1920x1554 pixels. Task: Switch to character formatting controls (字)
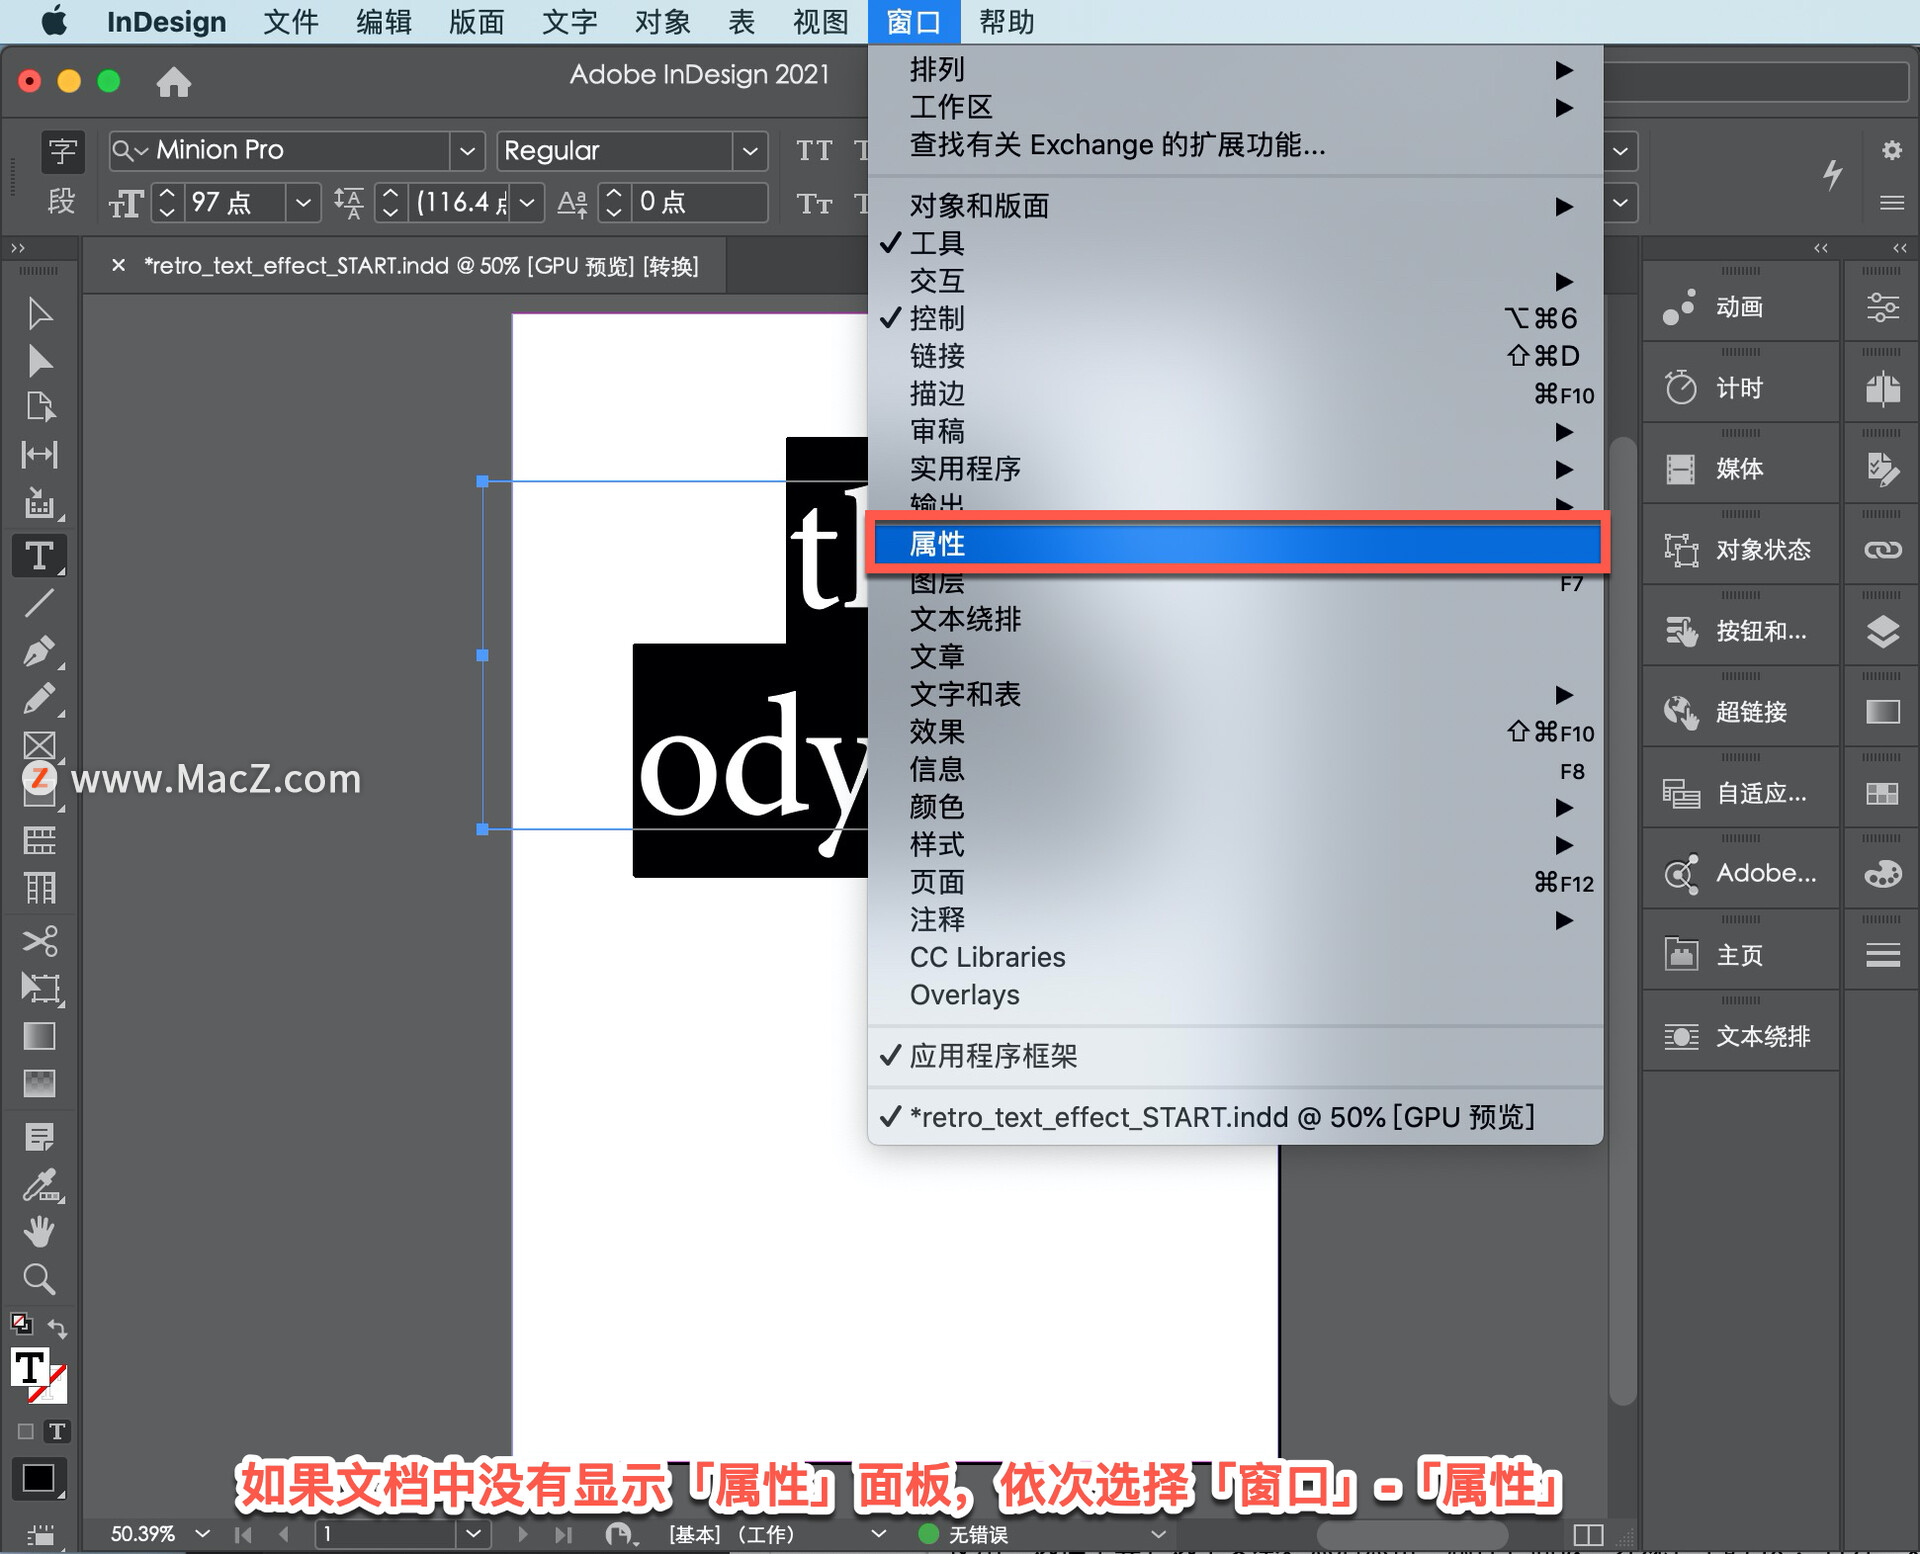point(62,151)
